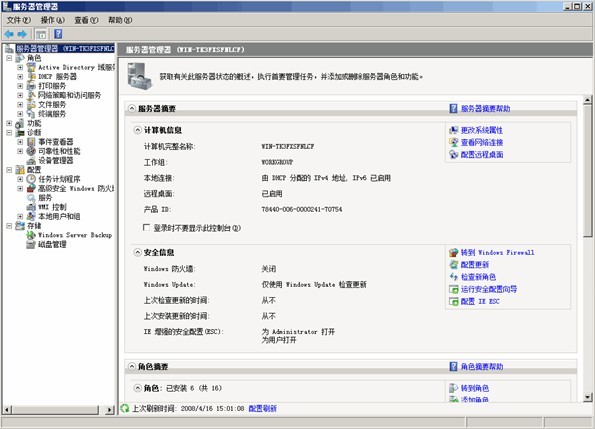Expand the 本地用户和组 tree node
The image size is (595, 429).
(20, 216)
